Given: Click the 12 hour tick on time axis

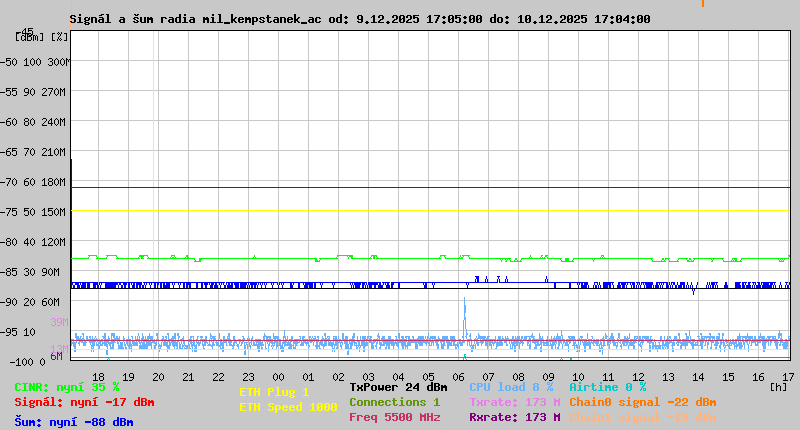Looking at the screenshot, I should pyautogui.click(x=668, y=377).
